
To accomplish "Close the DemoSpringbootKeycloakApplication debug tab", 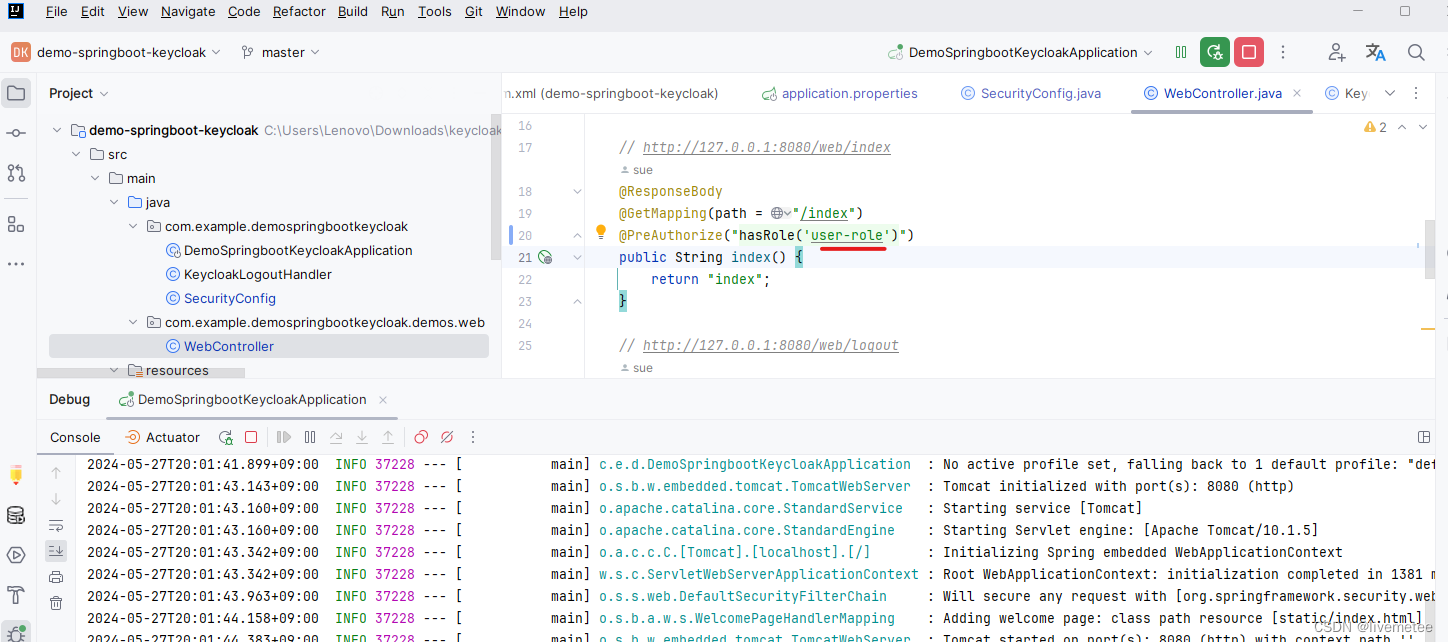I will 382,399.
